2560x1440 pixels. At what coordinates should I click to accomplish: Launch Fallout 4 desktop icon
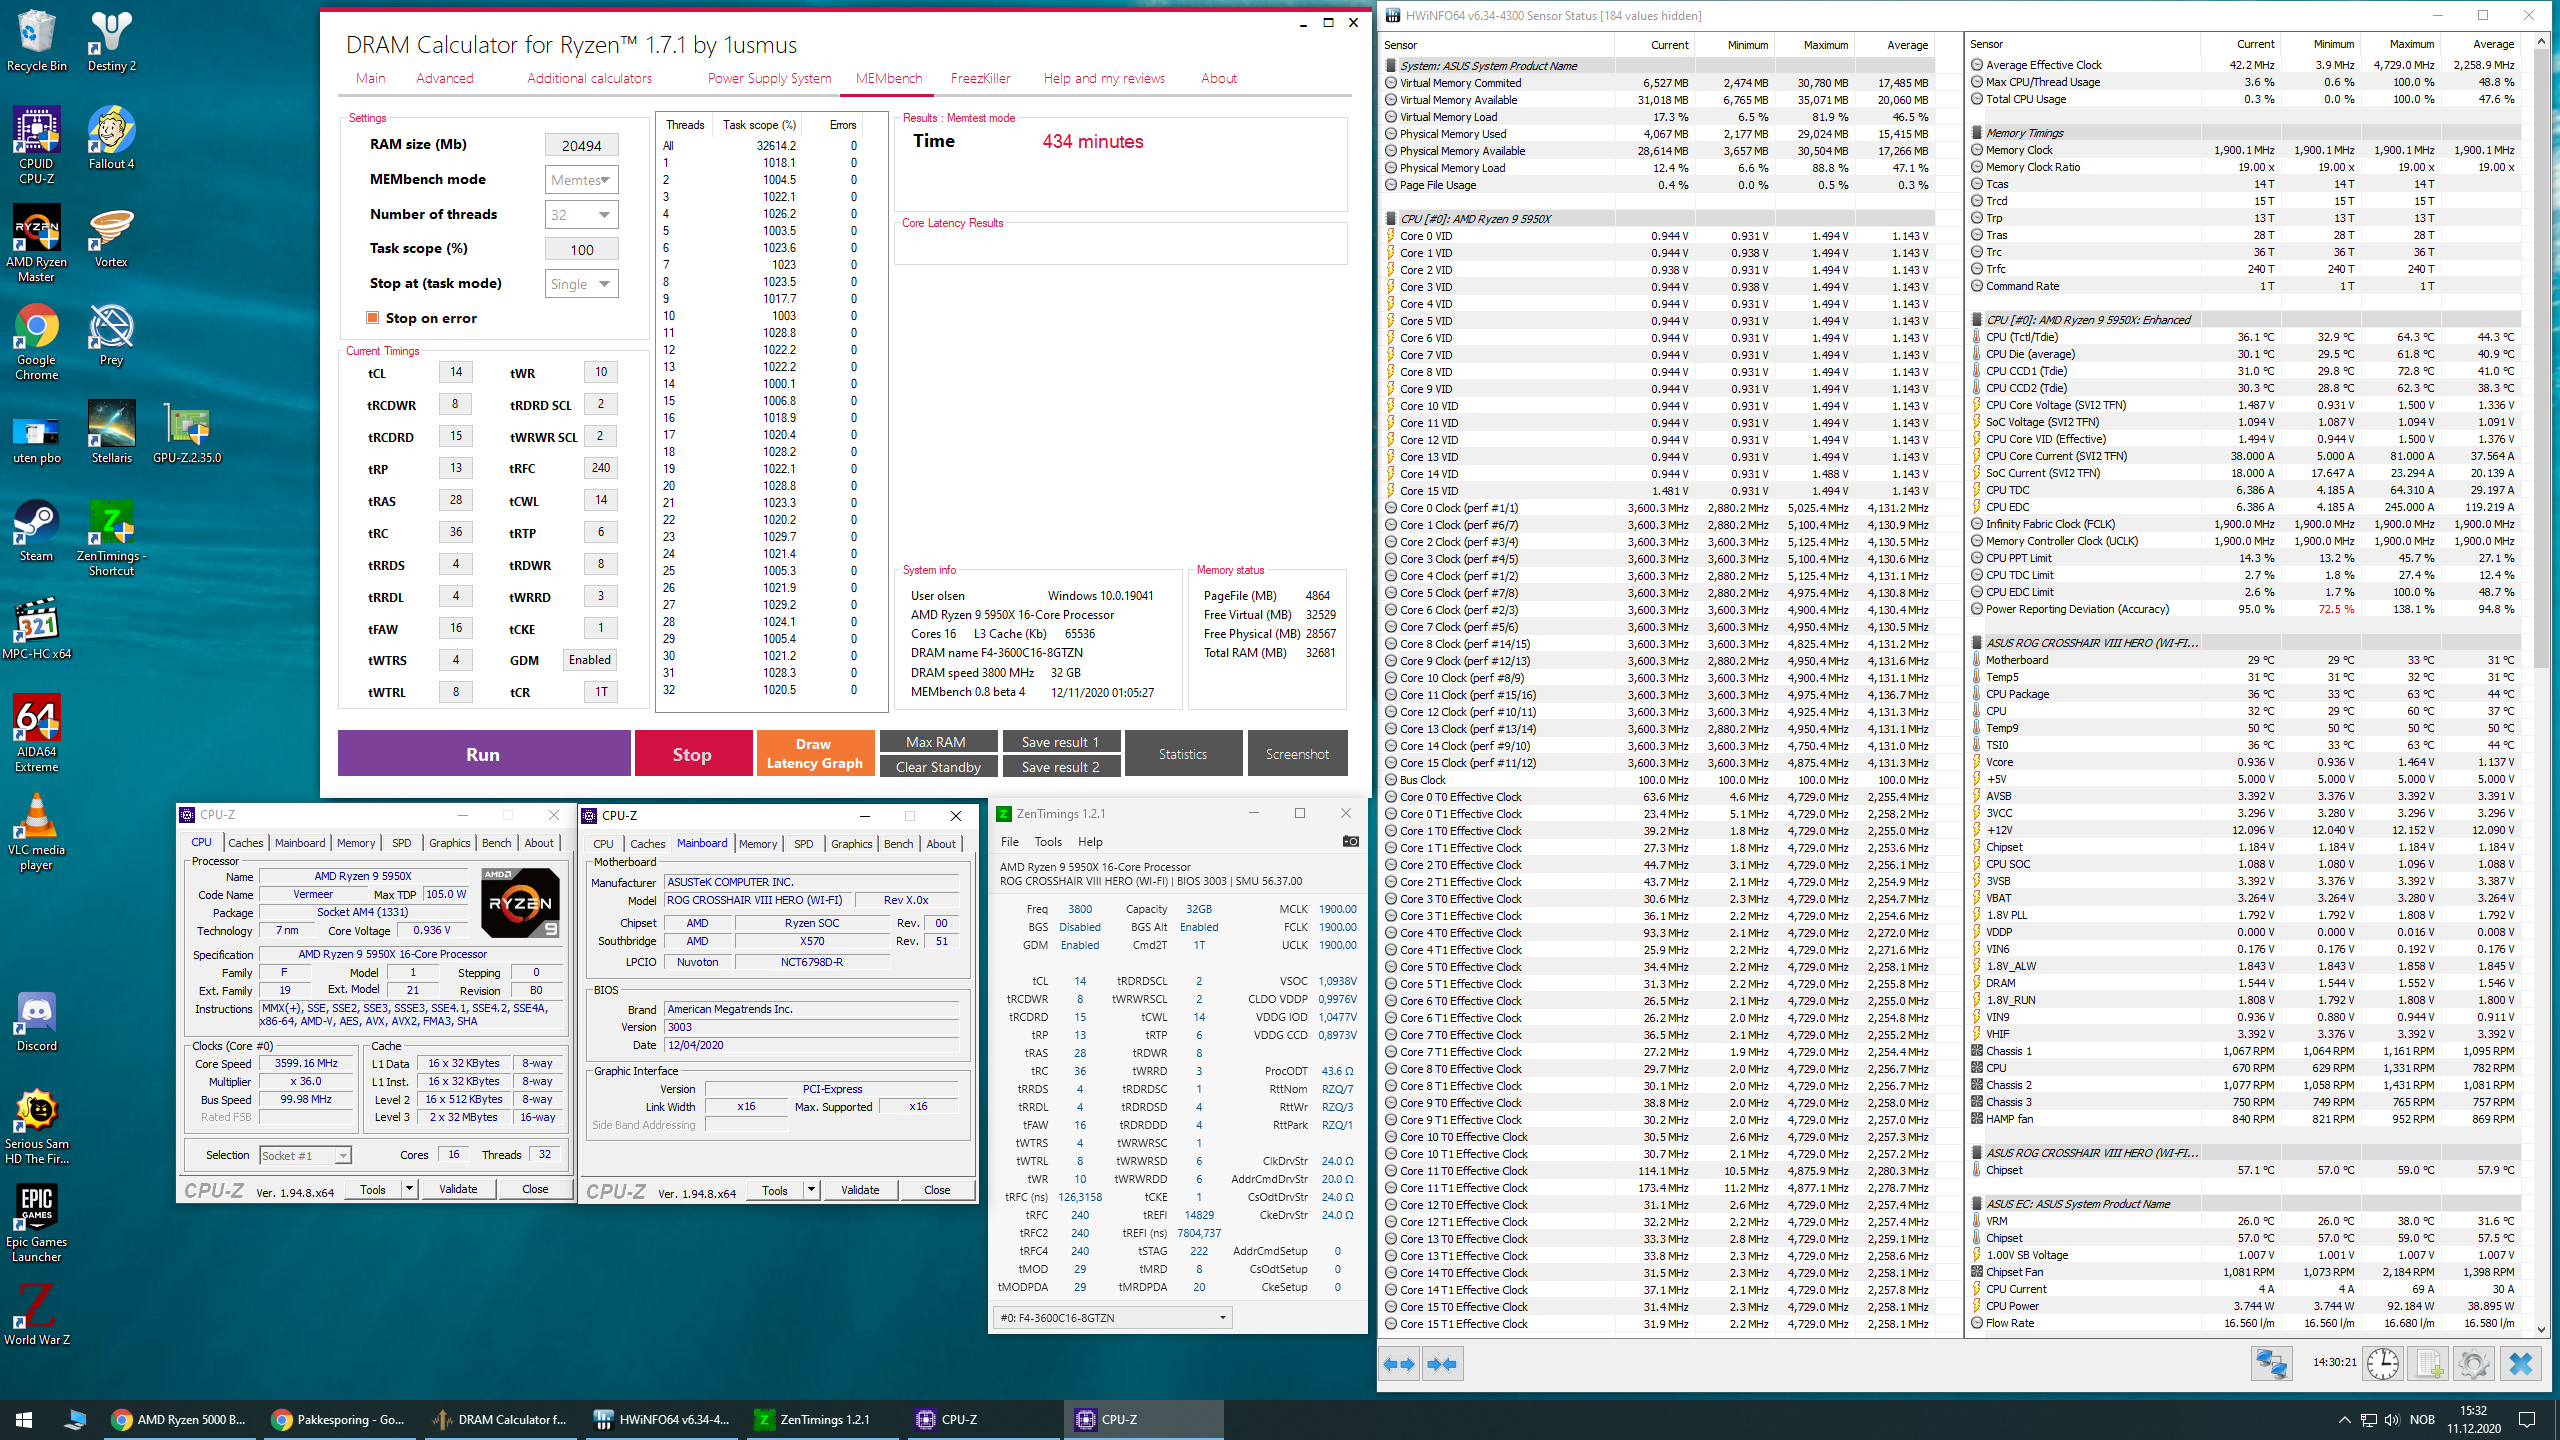pos(111,138)
